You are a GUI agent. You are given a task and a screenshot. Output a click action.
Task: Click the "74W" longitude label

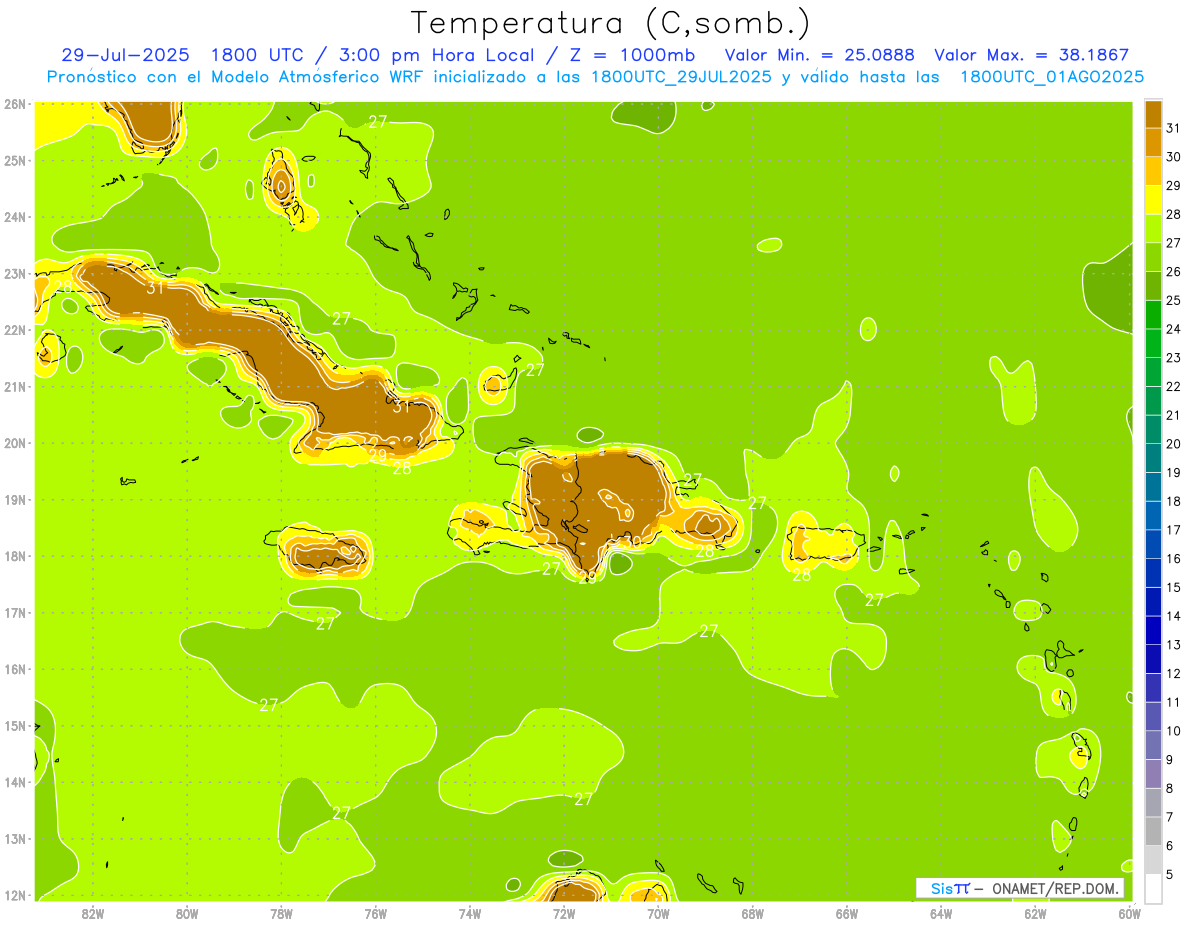click(470, 913)
